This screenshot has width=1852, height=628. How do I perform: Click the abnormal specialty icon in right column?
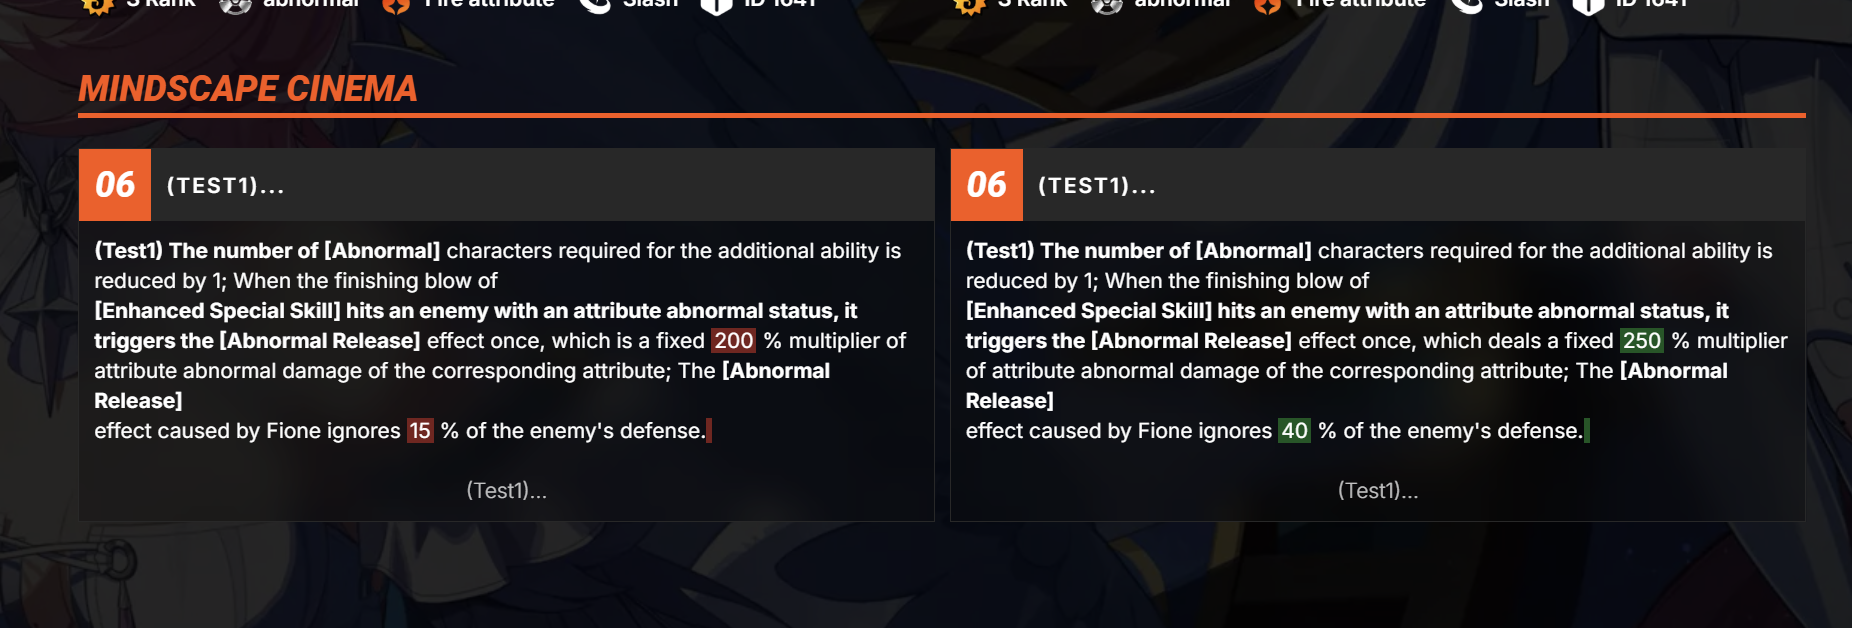point(1107,5)
